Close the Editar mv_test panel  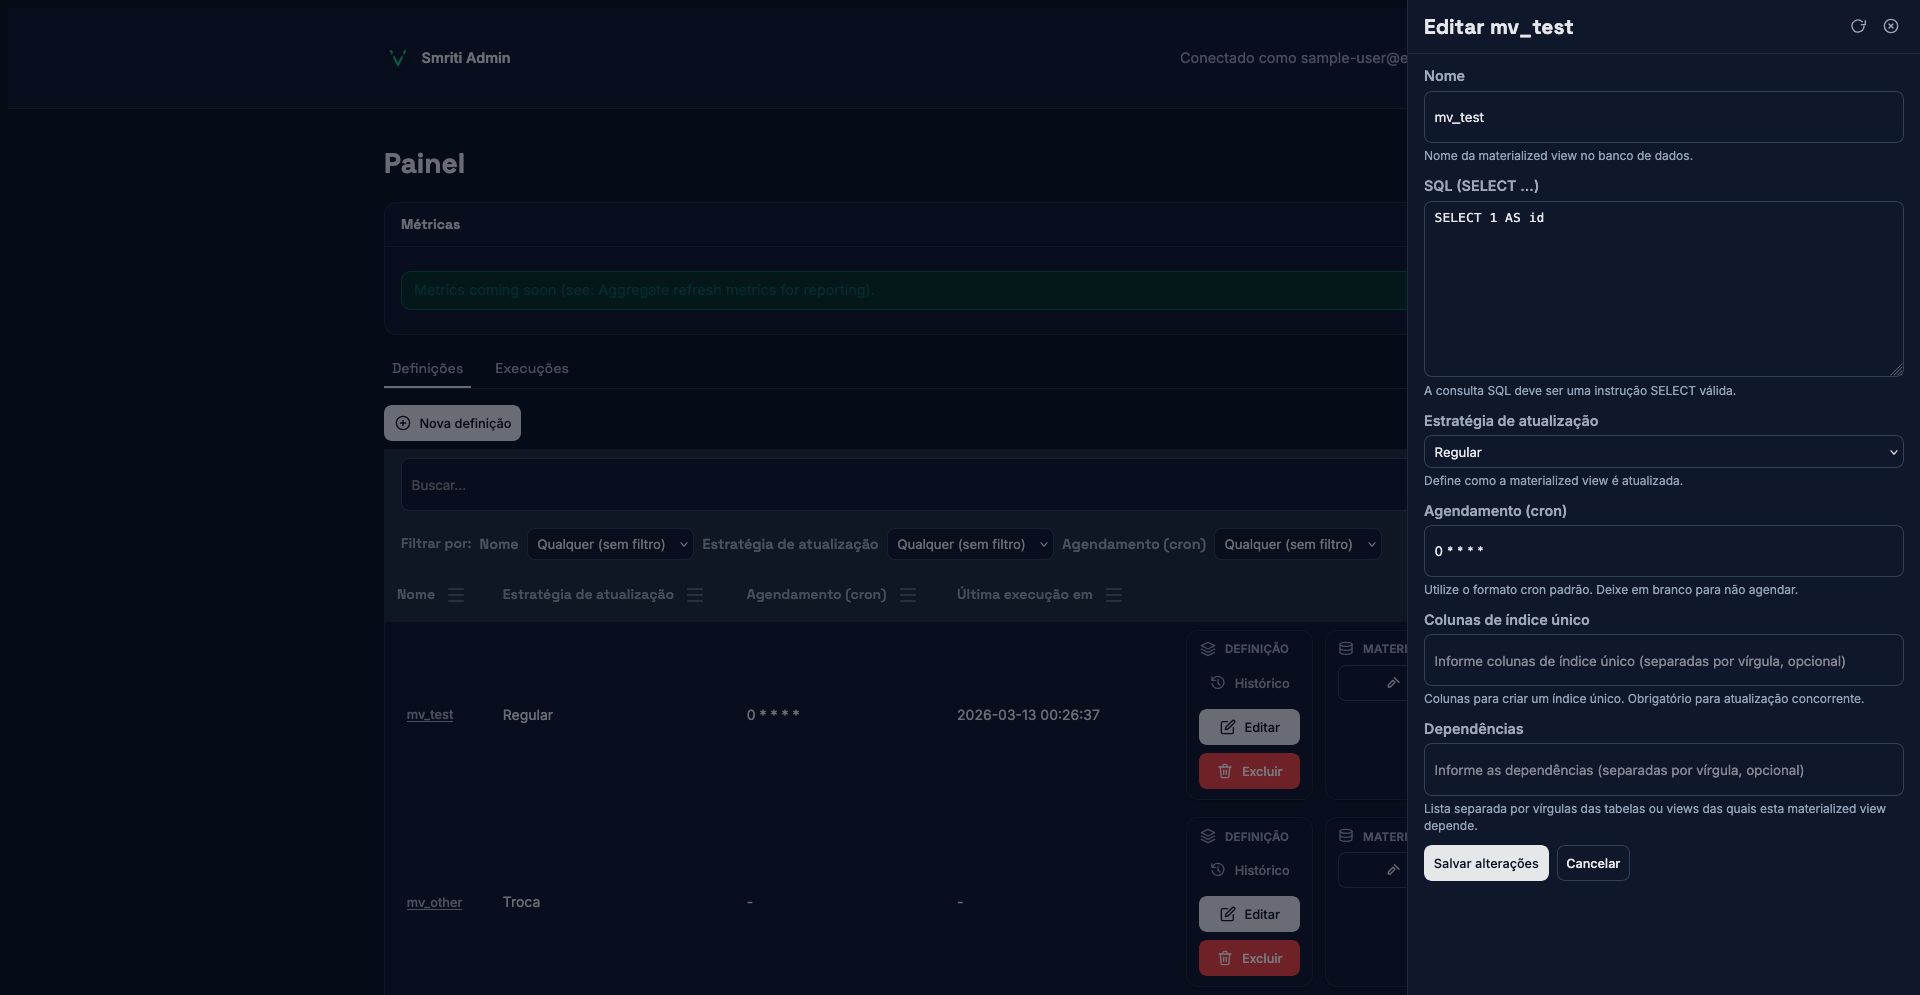pos(1891,26)
